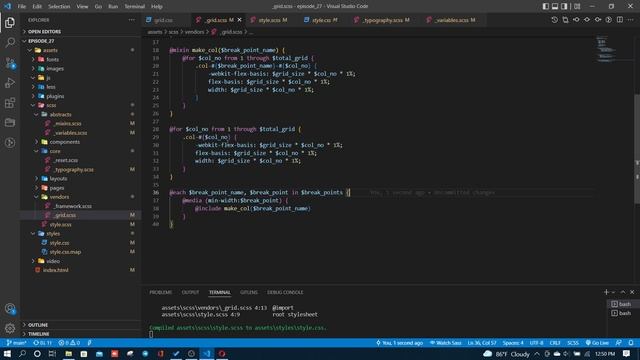640x360 pixels.
Task: Click Watch Sass in the status bar
Action: click(445, 343)
